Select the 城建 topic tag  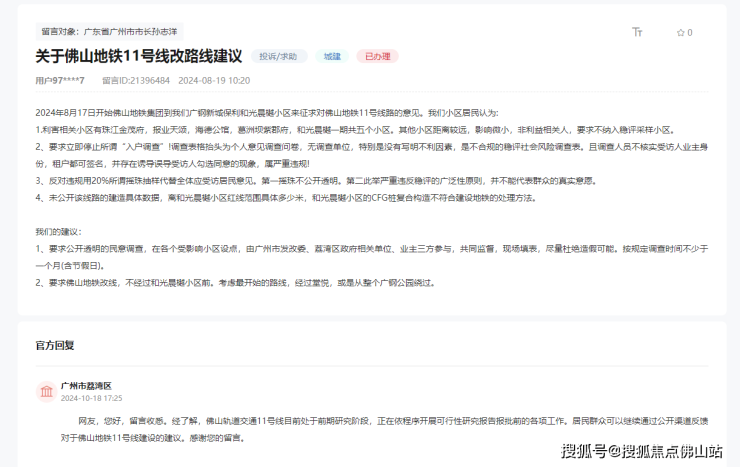pos(332,57)
